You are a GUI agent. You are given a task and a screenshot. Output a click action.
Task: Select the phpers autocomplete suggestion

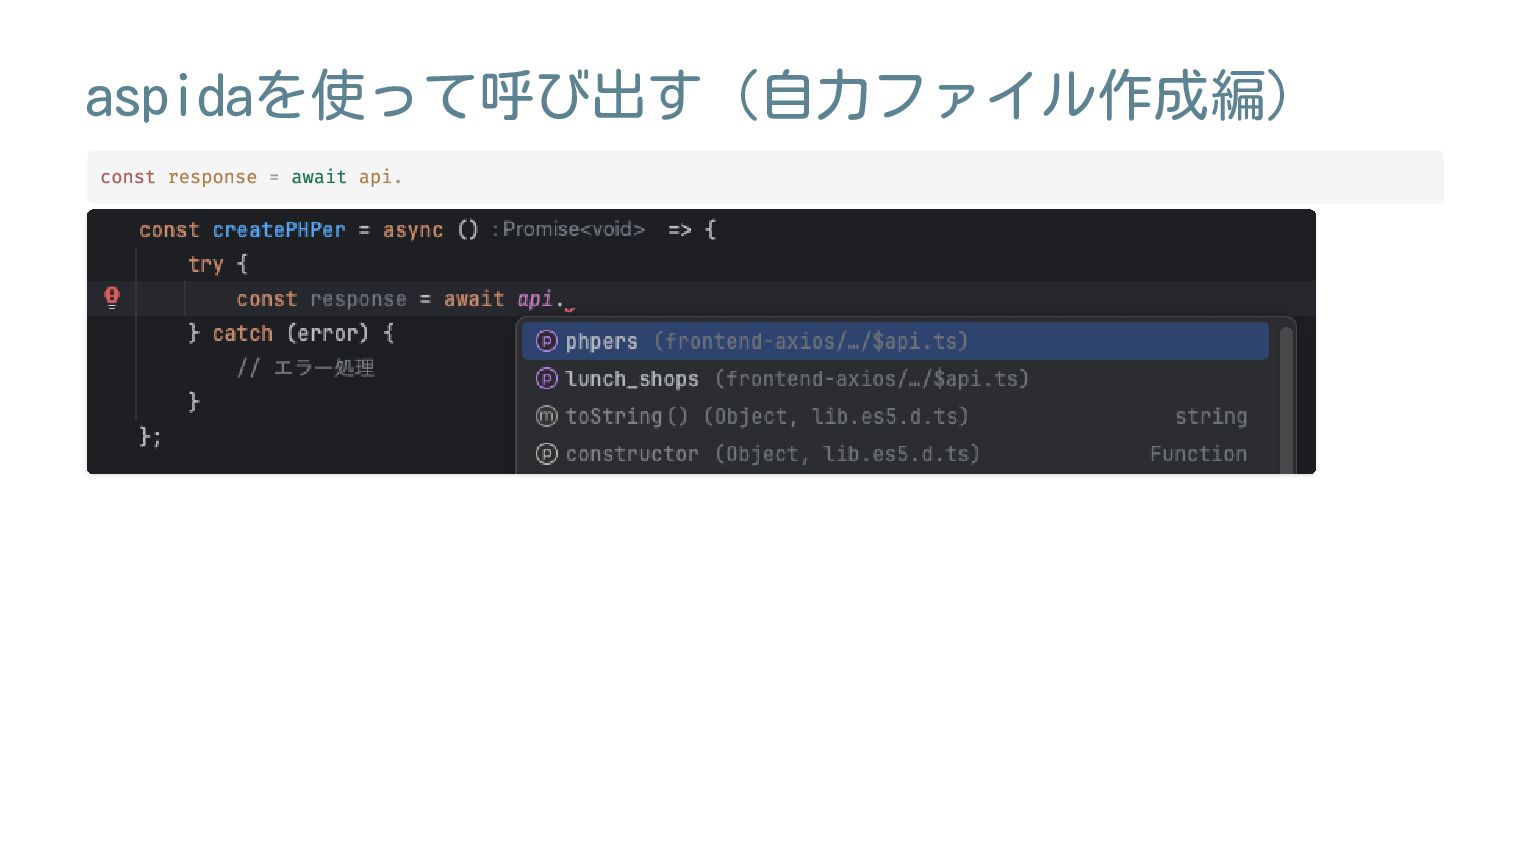click(895, 341)
